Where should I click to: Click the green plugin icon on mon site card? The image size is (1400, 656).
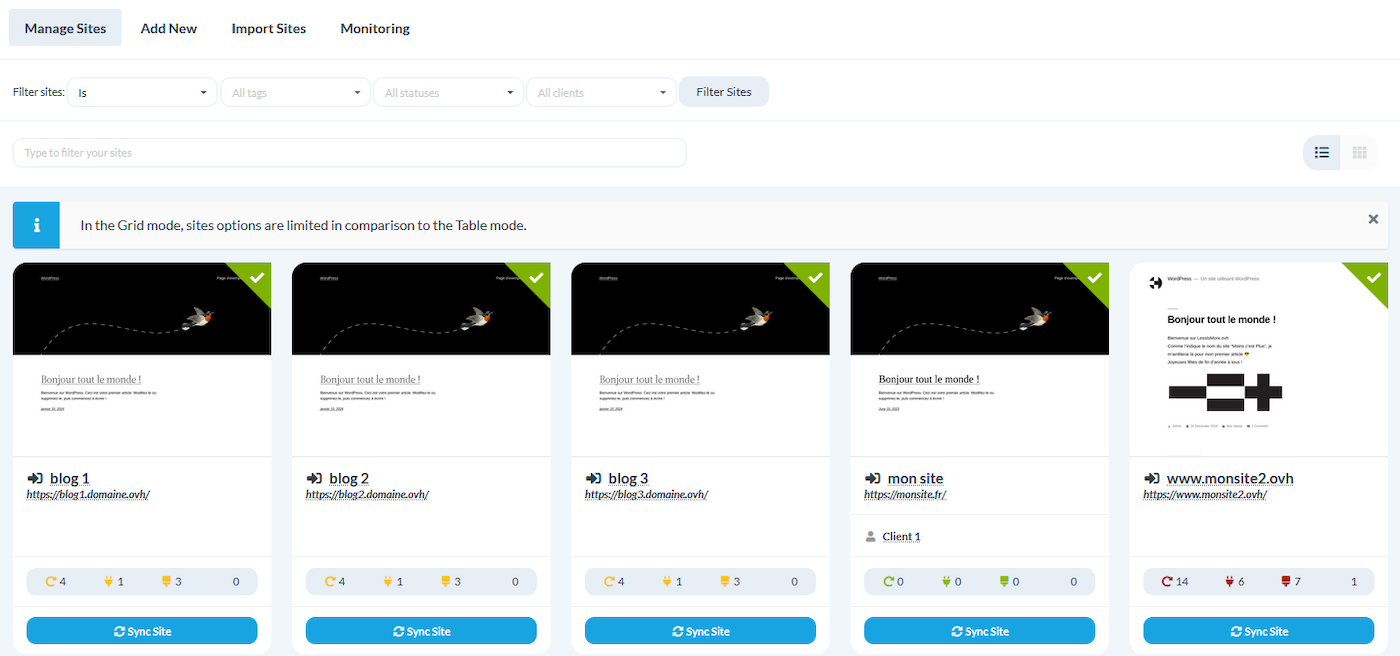[x=945, y=581]
